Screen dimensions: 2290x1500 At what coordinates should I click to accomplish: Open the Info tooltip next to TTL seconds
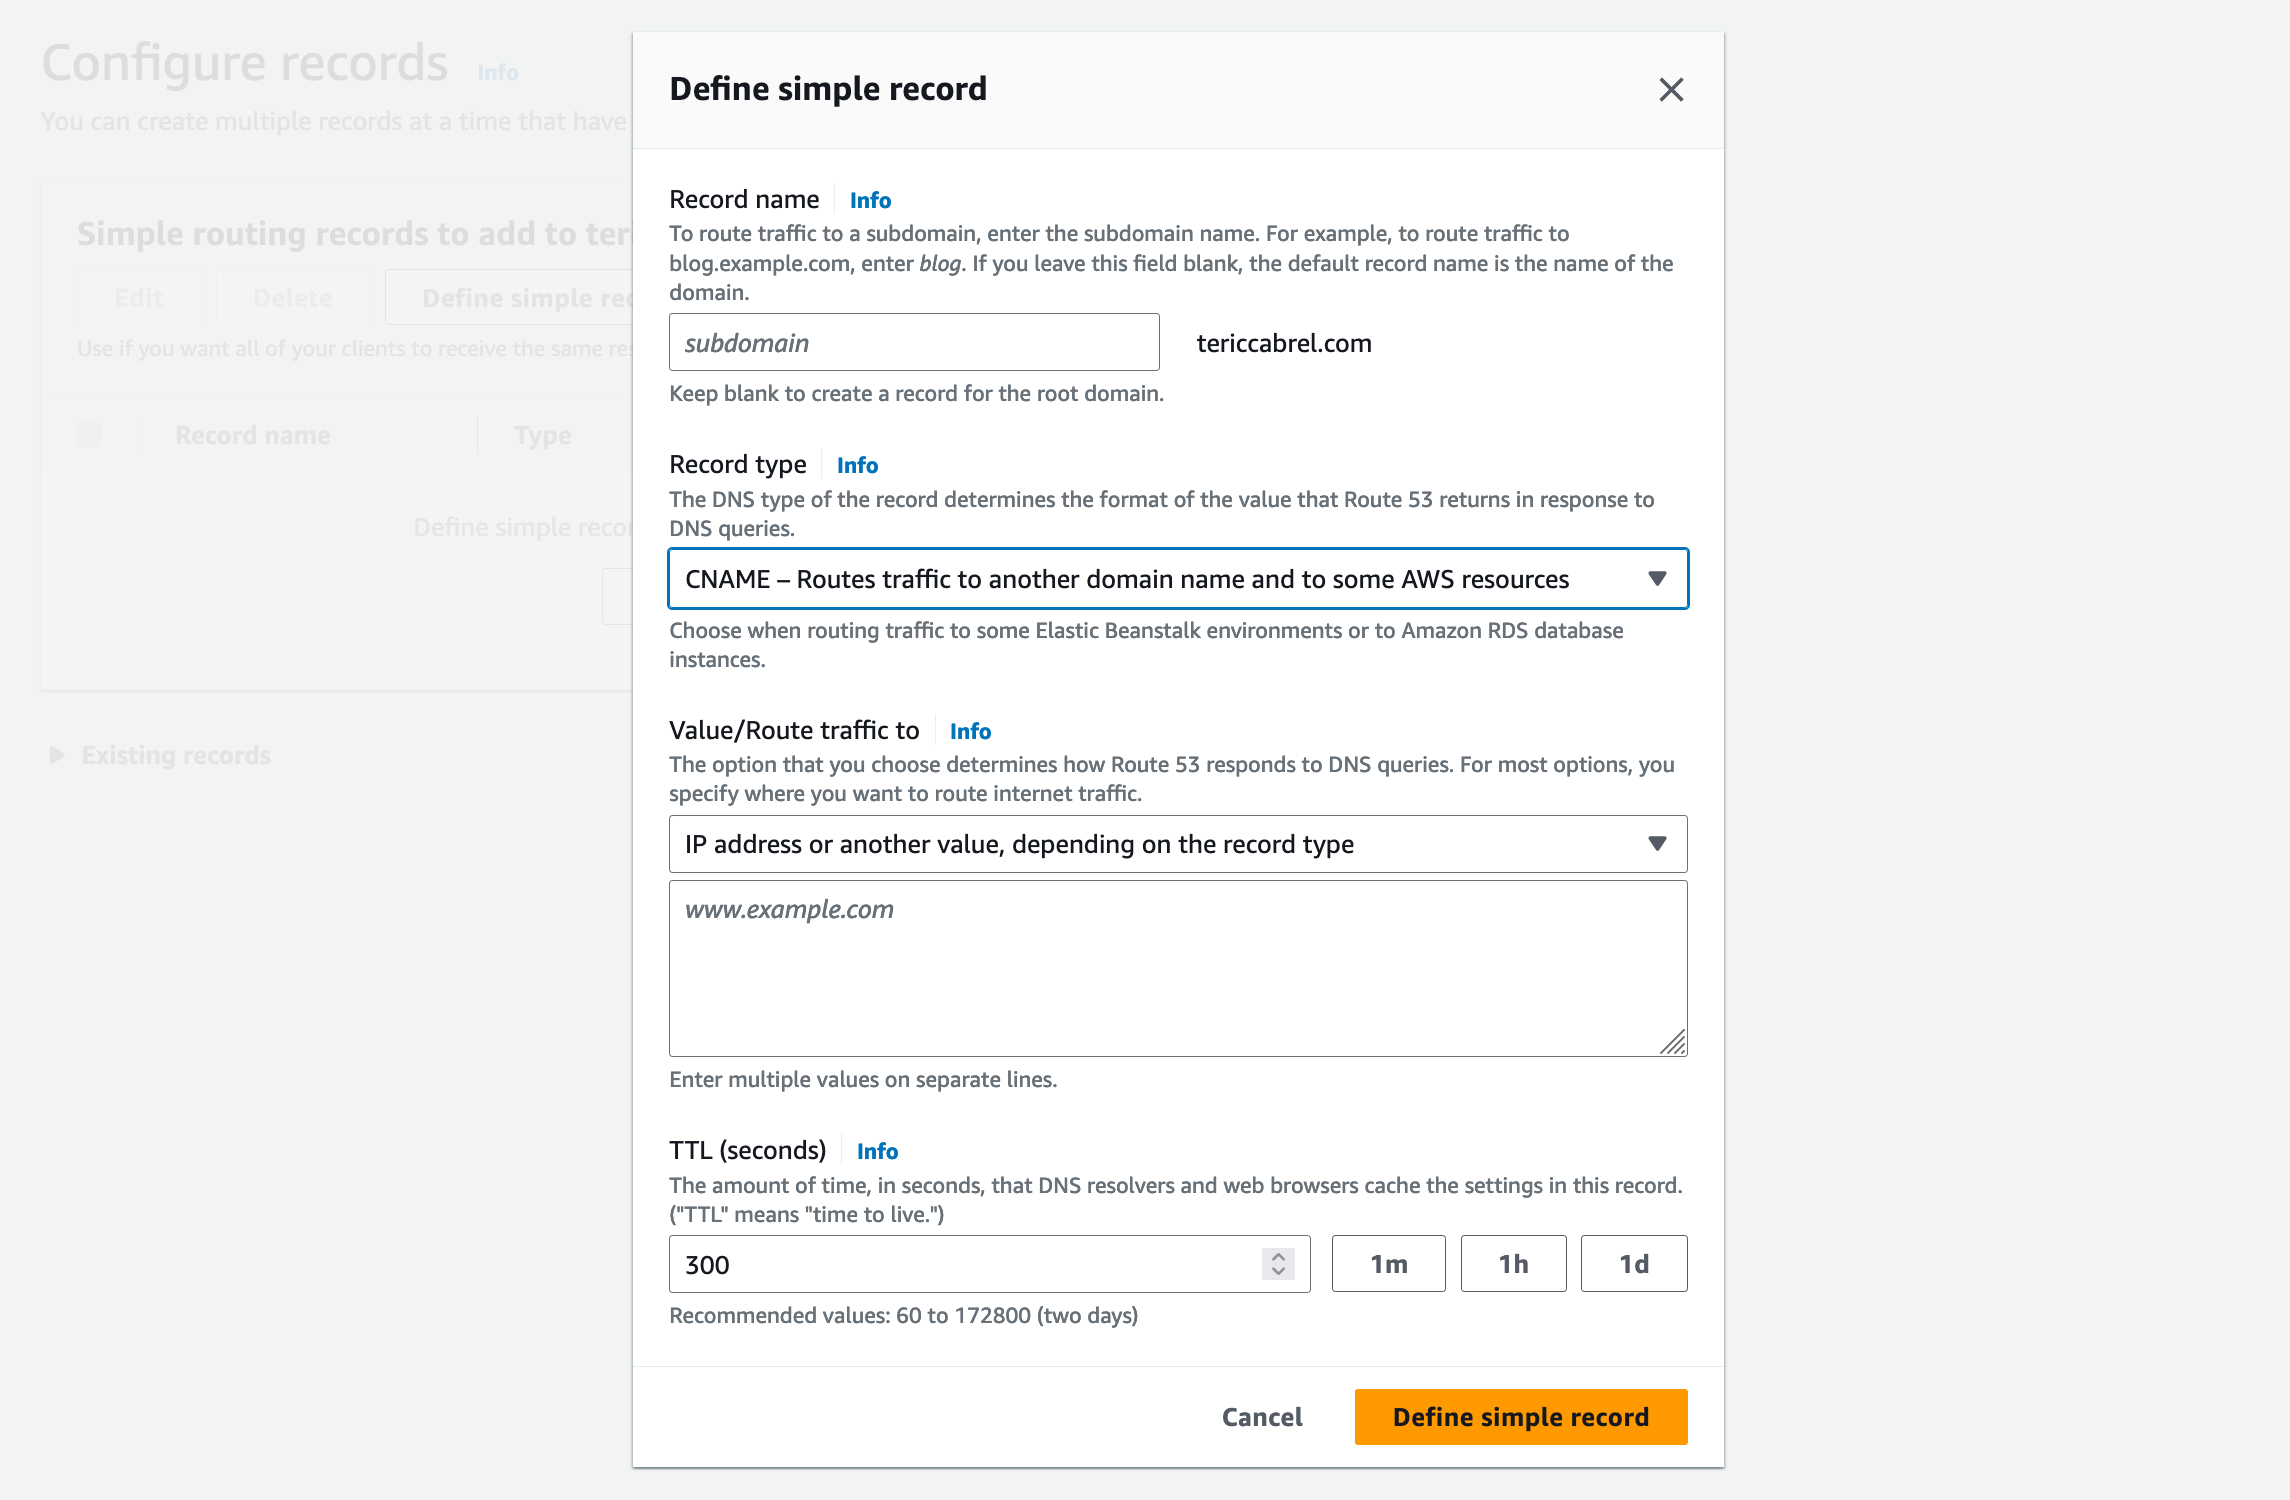coord(875,1151)
